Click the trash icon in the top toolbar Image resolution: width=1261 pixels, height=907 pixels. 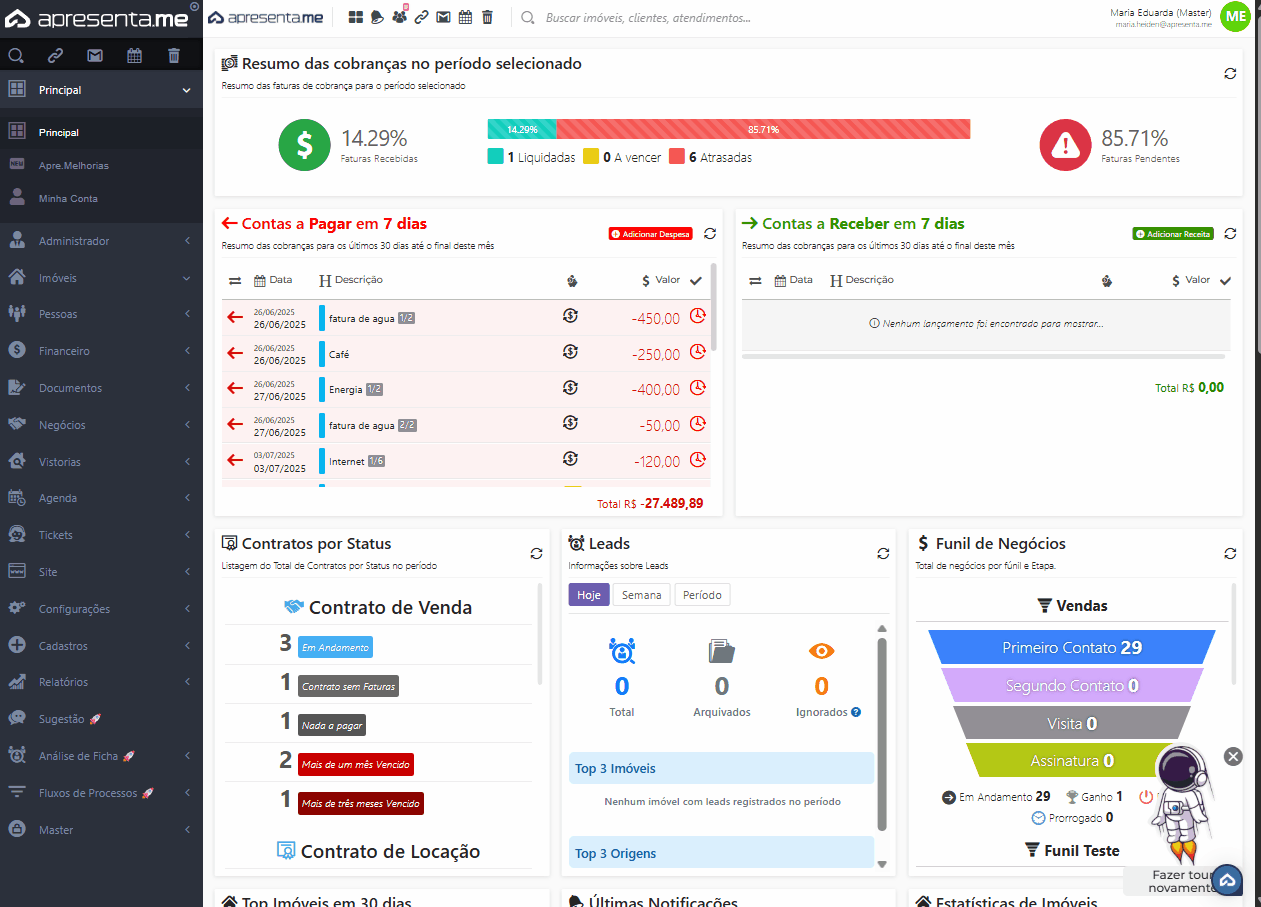(487, 17)
